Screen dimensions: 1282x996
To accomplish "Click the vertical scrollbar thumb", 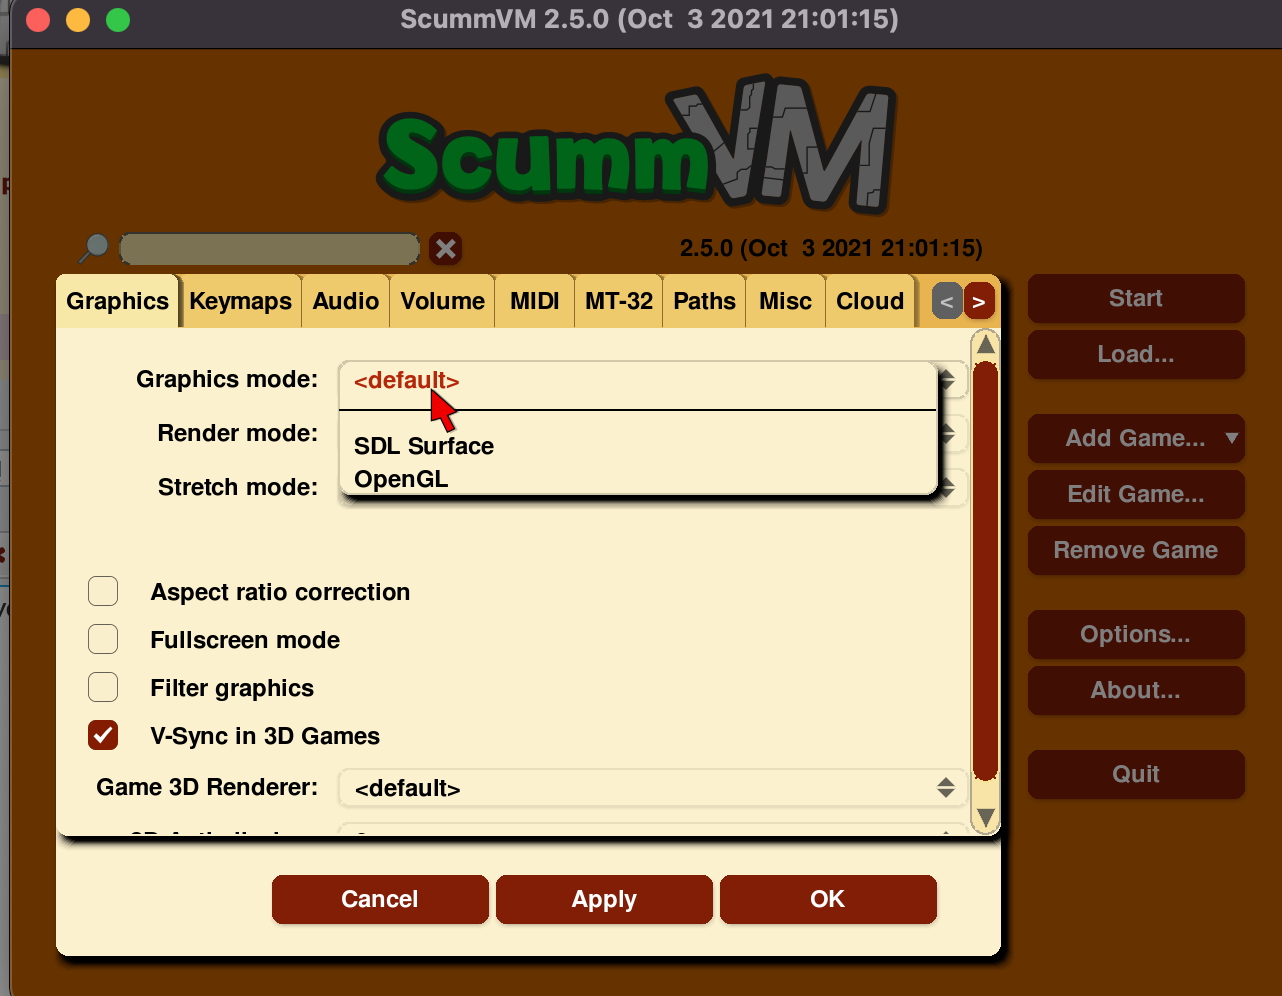I will tap(986, 571).
